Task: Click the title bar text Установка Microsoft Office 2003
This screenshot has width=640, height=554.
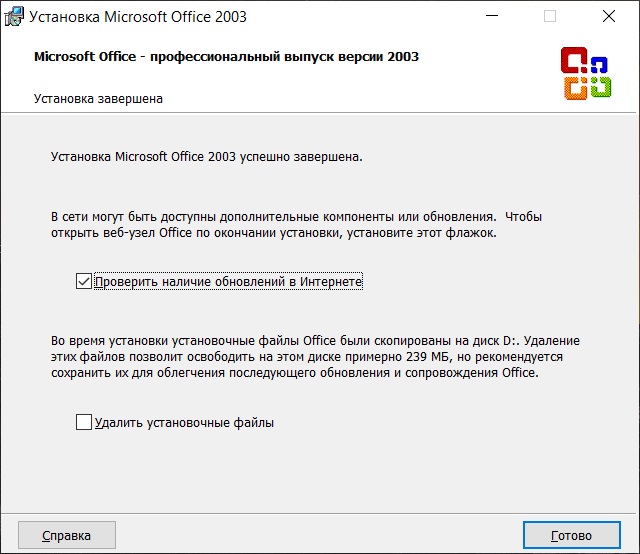Action: pos(138,17)
